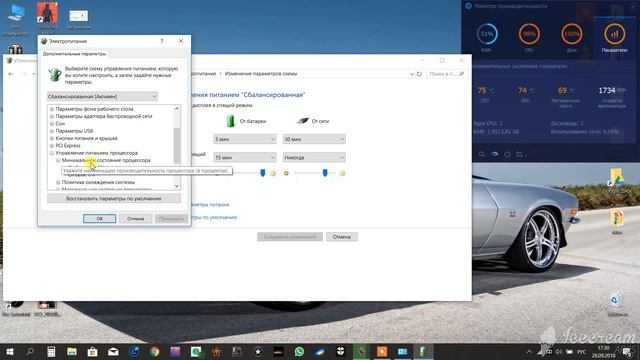The height and width of the screenshot is (360, 640).
Task: Click the back arrow in Control Panel window
Action: pos(11,74)
